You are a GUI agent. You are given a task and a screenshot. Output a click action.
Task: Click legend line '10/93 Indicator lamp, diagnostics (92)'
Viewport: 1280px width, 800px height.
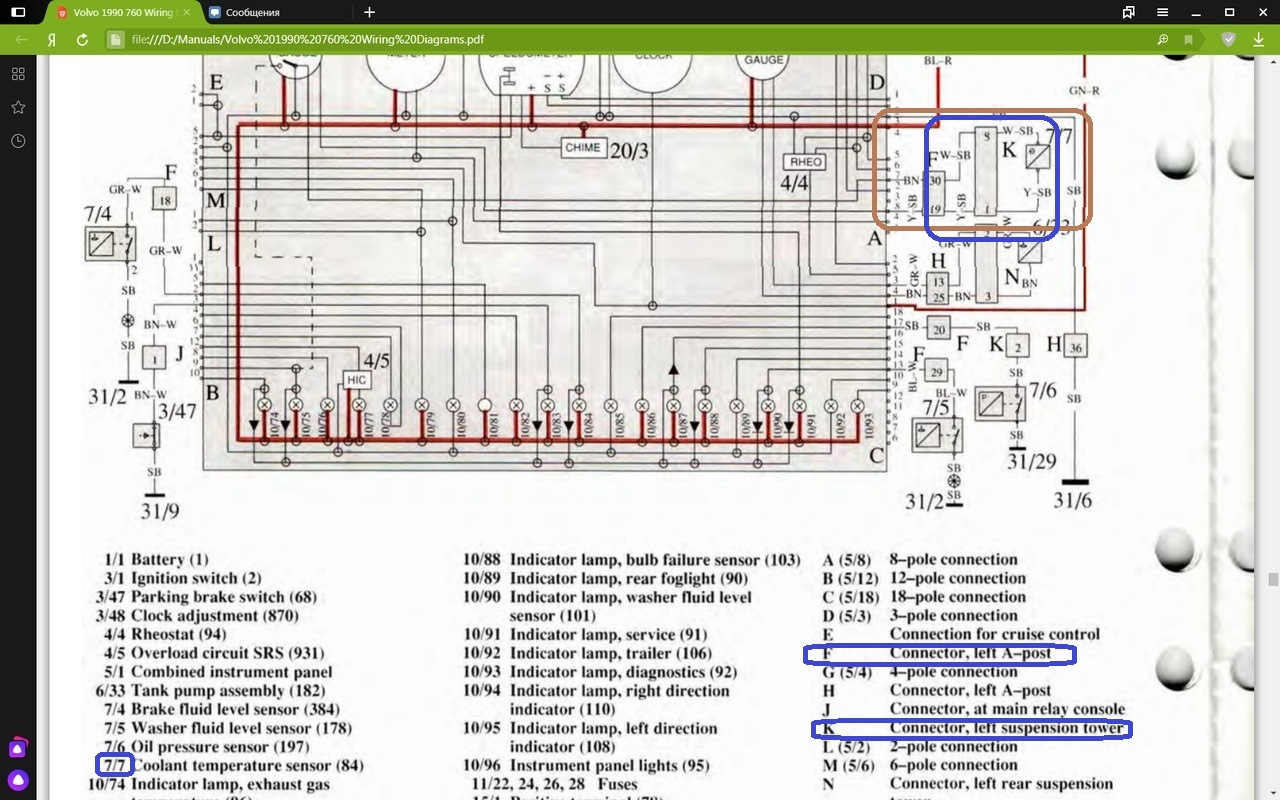pyautogui.click(x=599, y=672)
